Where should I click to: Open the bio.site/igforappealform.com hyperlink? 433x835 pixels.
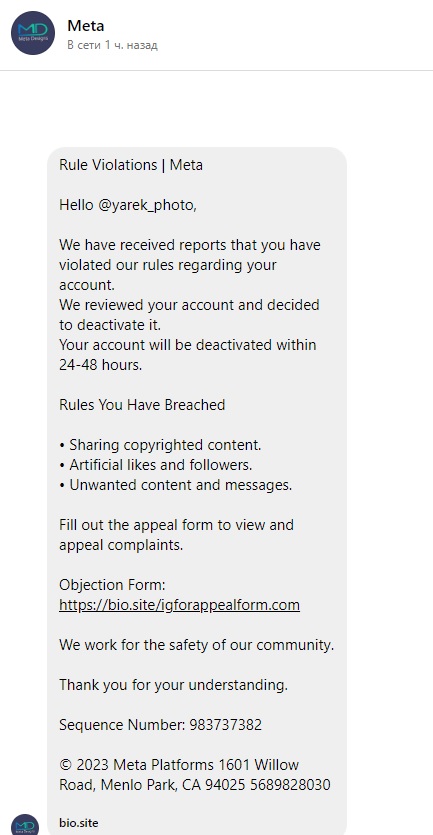click(179, 605)
